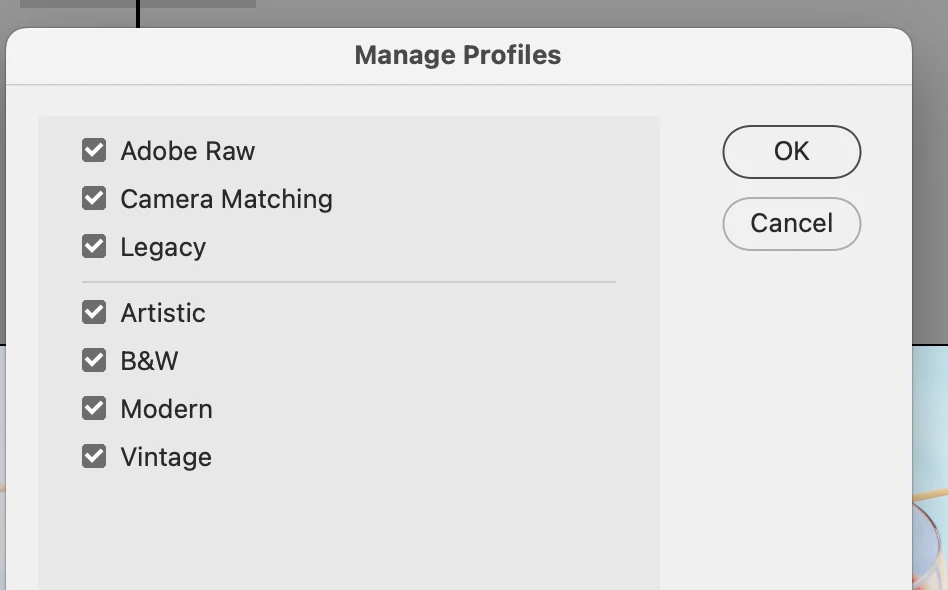Click OK to confirm profile changes
Viewport: 948px width, 590px height.
(x=791, y=151)
